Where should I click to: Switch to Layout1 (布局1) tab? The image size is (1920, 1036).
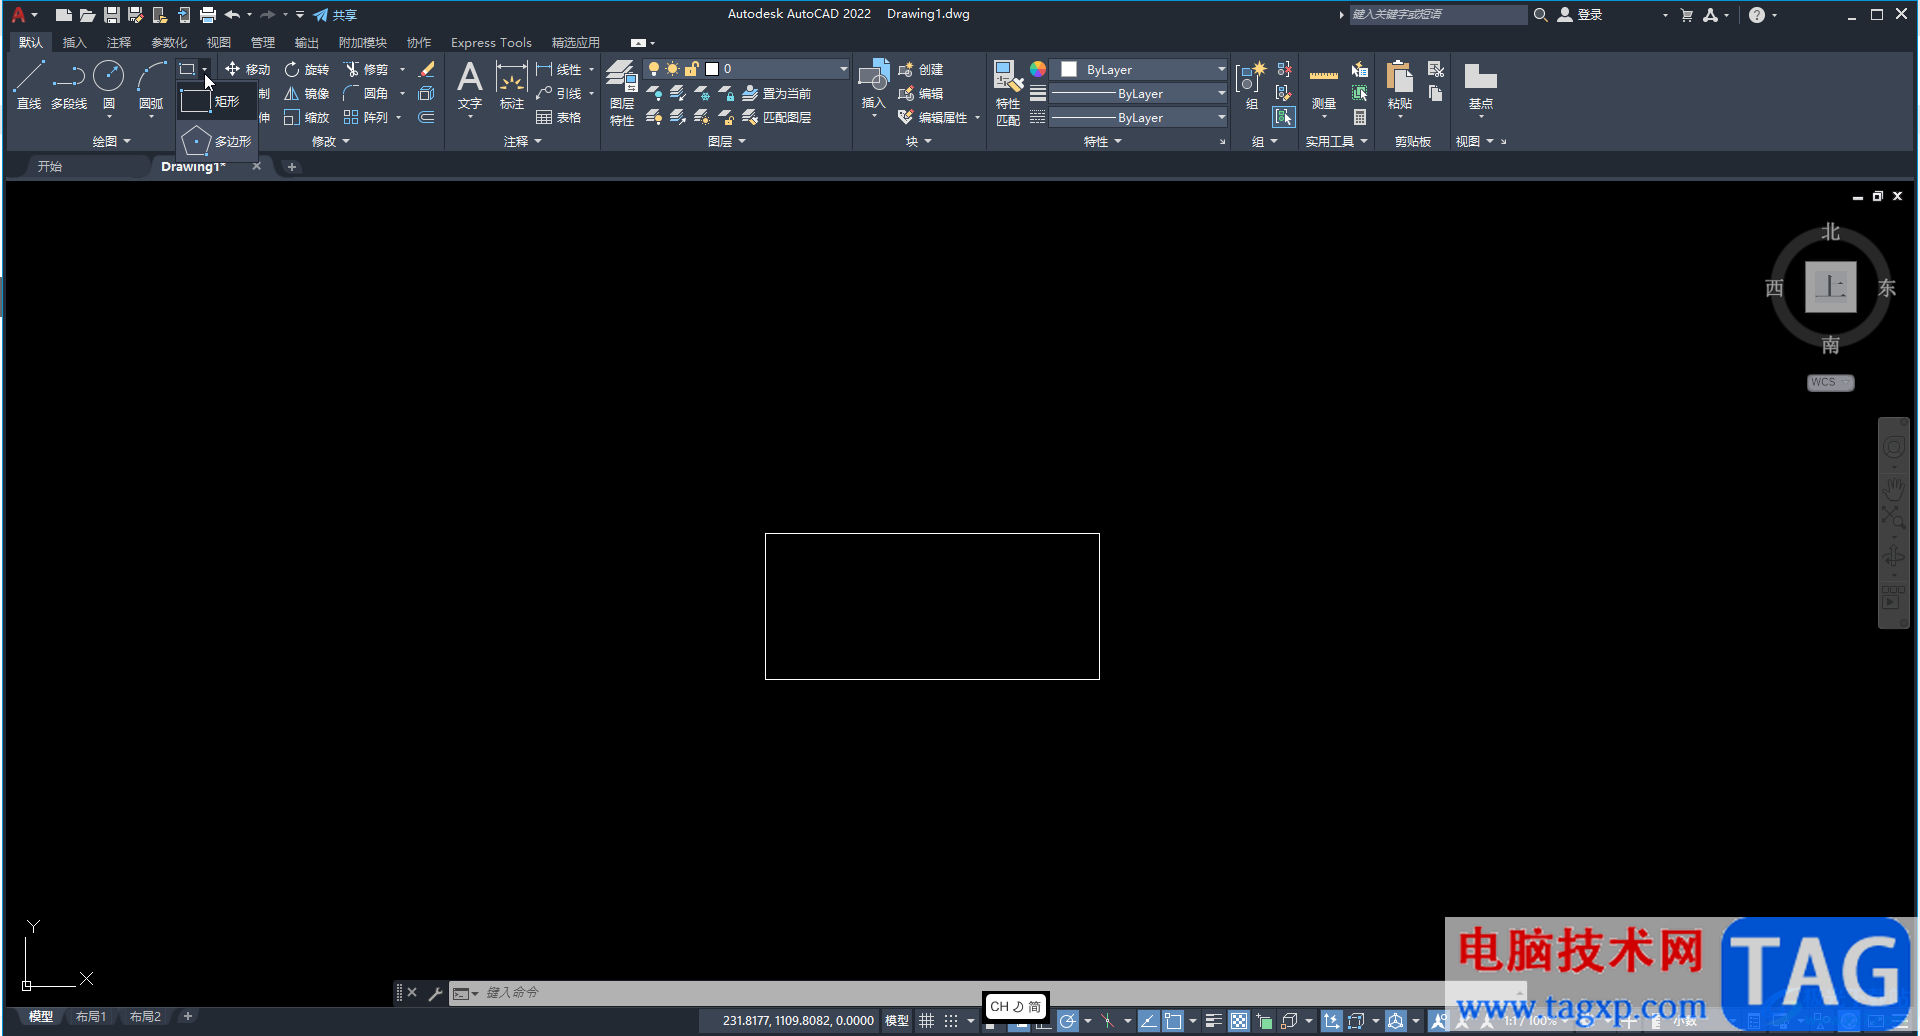[x=91, y=1016]
